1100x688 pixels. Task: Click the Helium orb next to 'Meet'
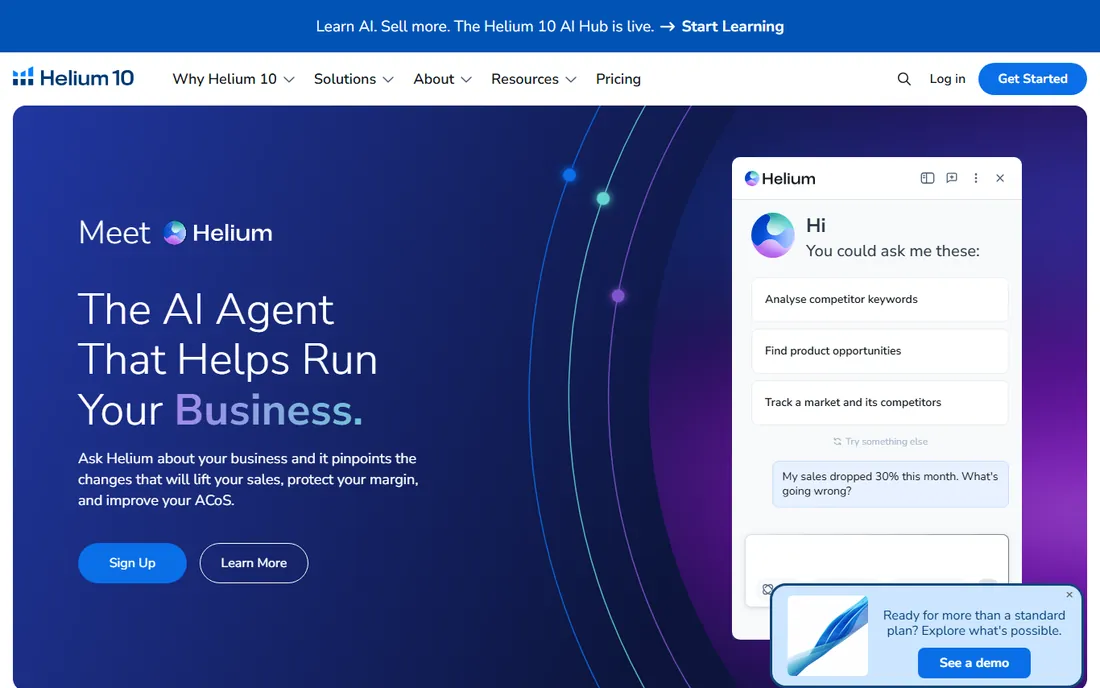pos(175,233)
